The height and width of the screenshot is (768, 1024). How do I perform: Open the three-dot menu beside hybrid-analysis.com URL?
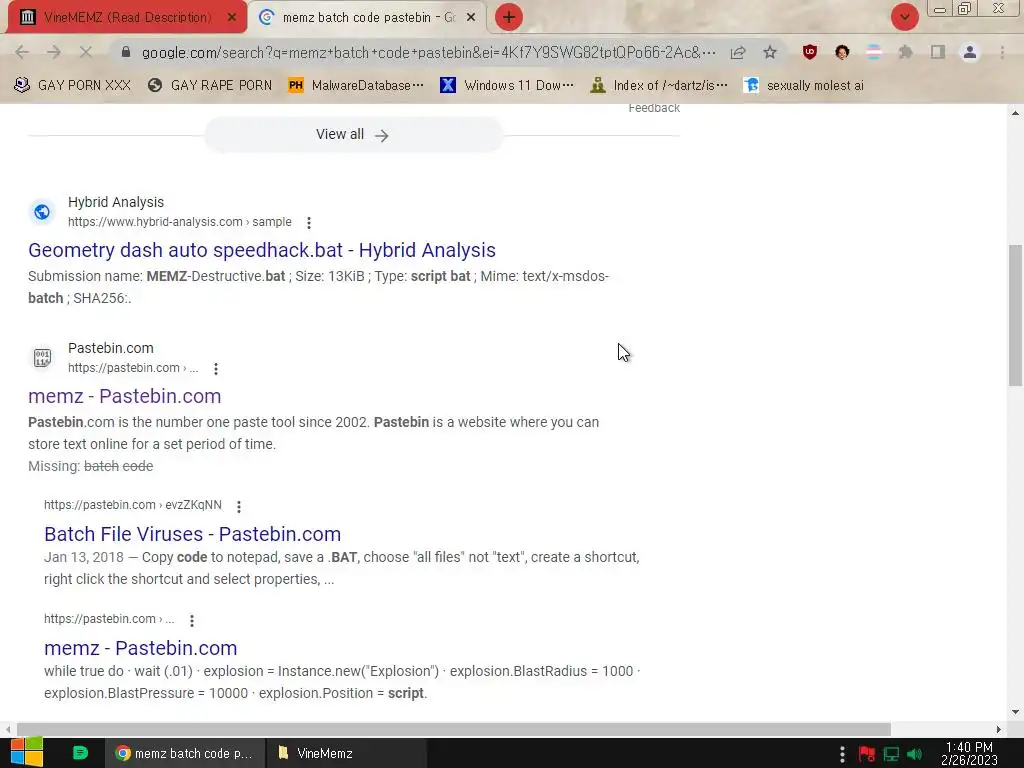[x=309, y=223]
